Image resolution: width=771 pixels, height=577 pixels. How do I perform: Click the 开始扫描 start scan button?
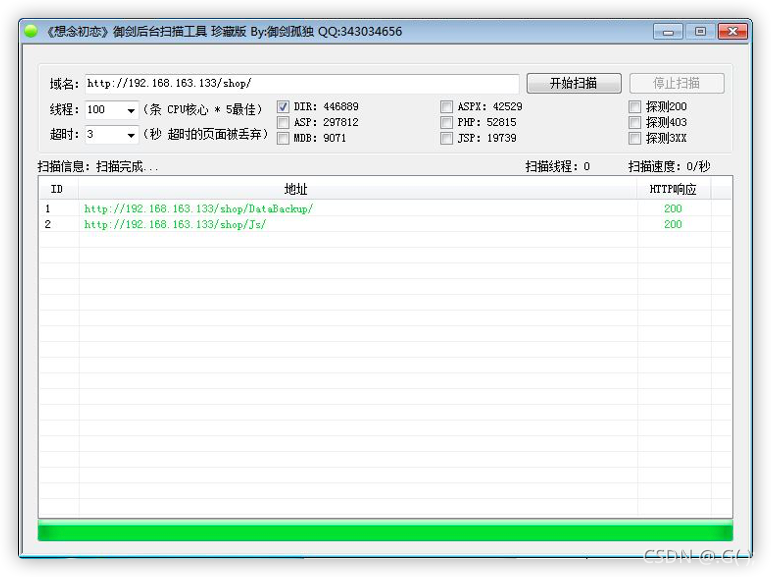pyautogui.click(x=574, y=83)
